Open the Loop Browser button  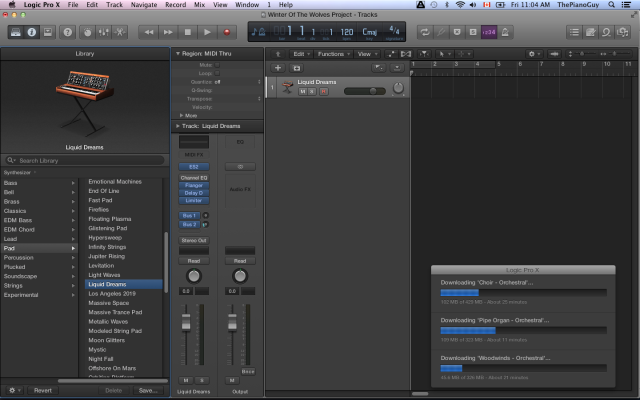point(606,32)
